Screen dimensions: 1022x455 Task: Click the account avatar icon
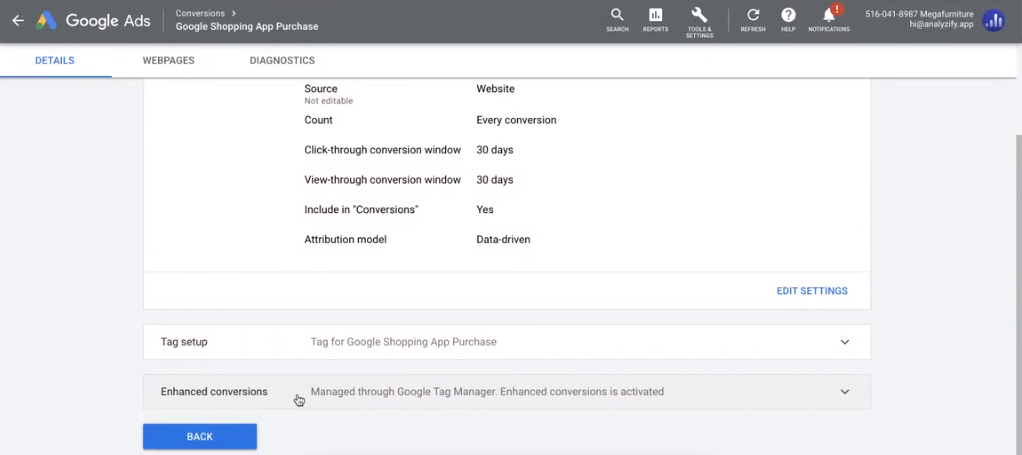pos(993,21)
